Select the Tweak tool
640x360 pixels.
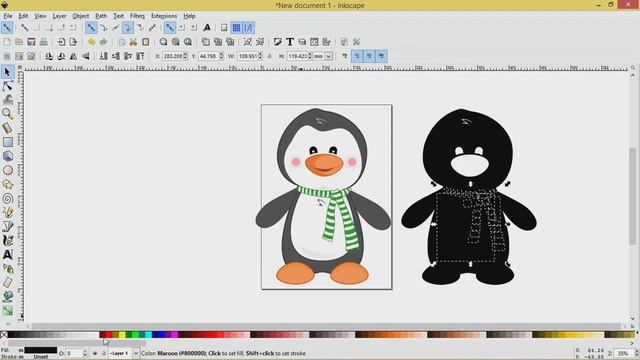point(7,100)
